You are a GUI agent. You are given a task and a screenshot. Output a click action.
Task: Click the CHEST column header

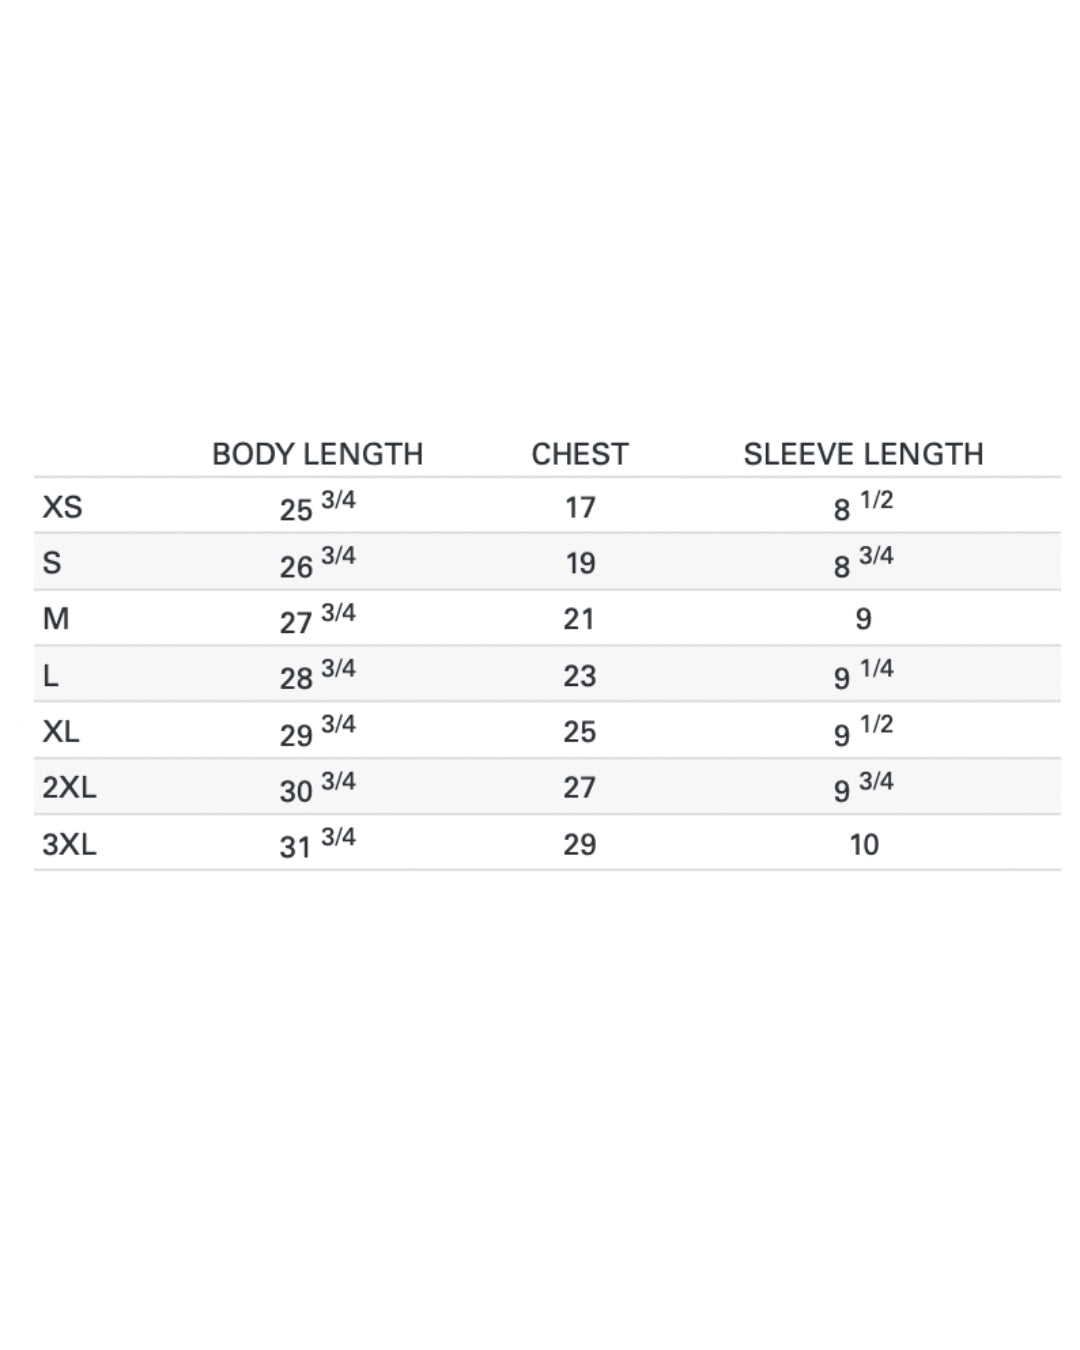pyautogui.click(x=579, y=454)
